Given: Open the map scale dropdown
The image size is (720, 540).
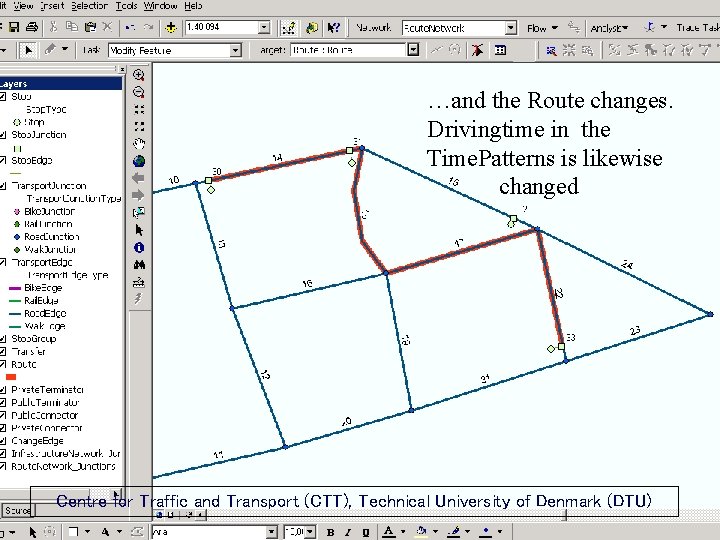Looking at the screenshot, I should tap(264, 28).
